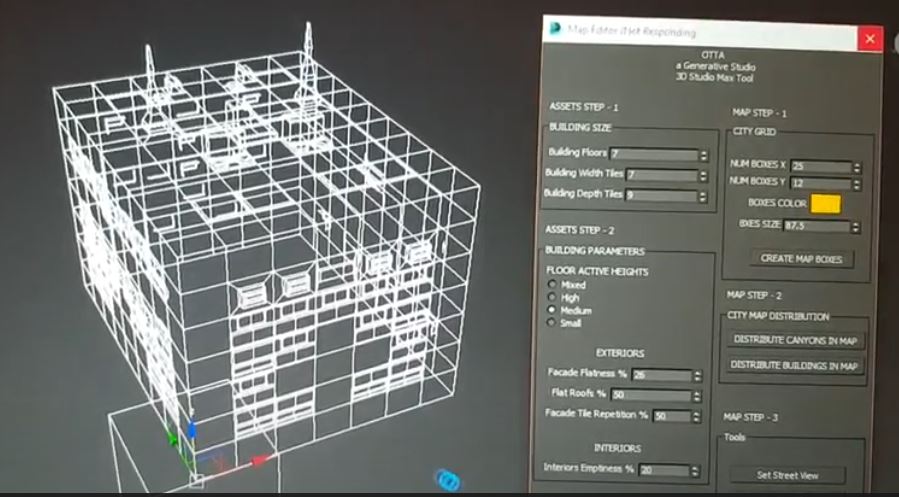Click the NUM BOXES X field
Screen dimensions: 899x497
click(x=821, y=167)
